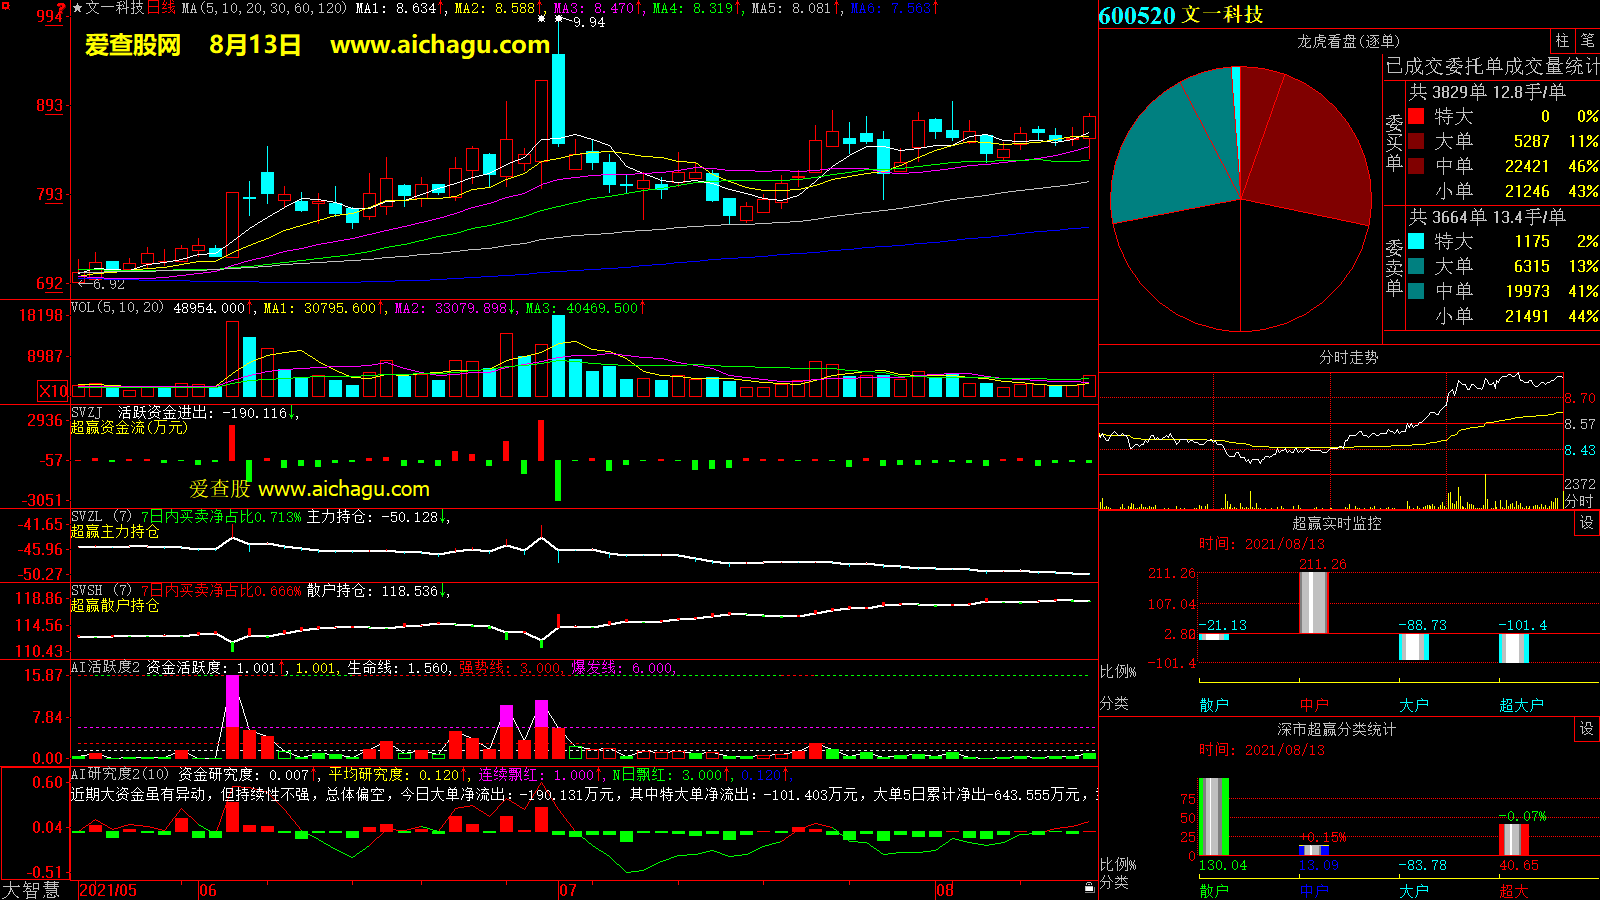Click the 07 month marker on timeline
1600x900 pixels.
pos(567,890)
